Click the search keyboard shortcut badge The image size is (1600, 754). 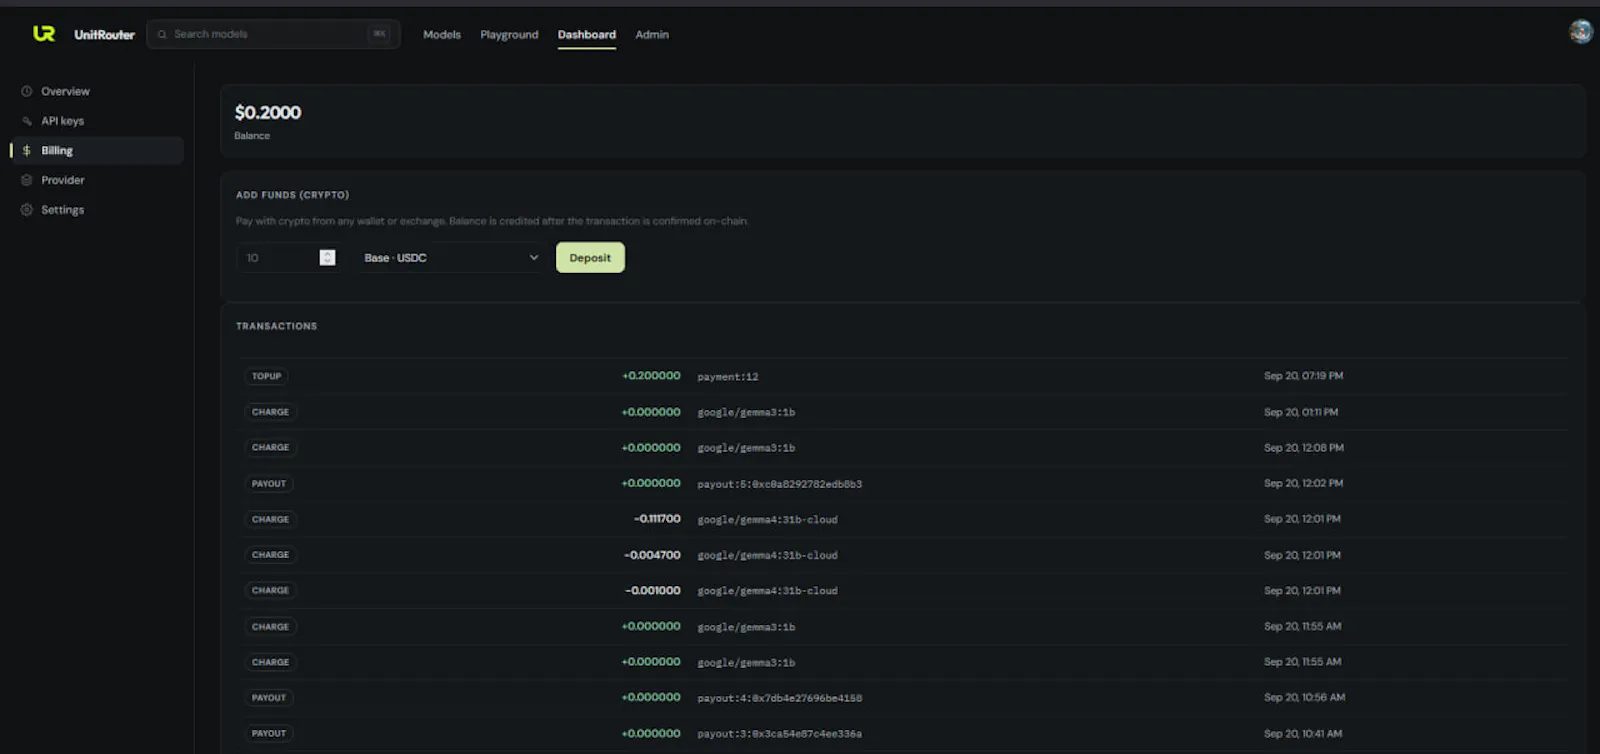pyautogui.click(x=379, y=34)
